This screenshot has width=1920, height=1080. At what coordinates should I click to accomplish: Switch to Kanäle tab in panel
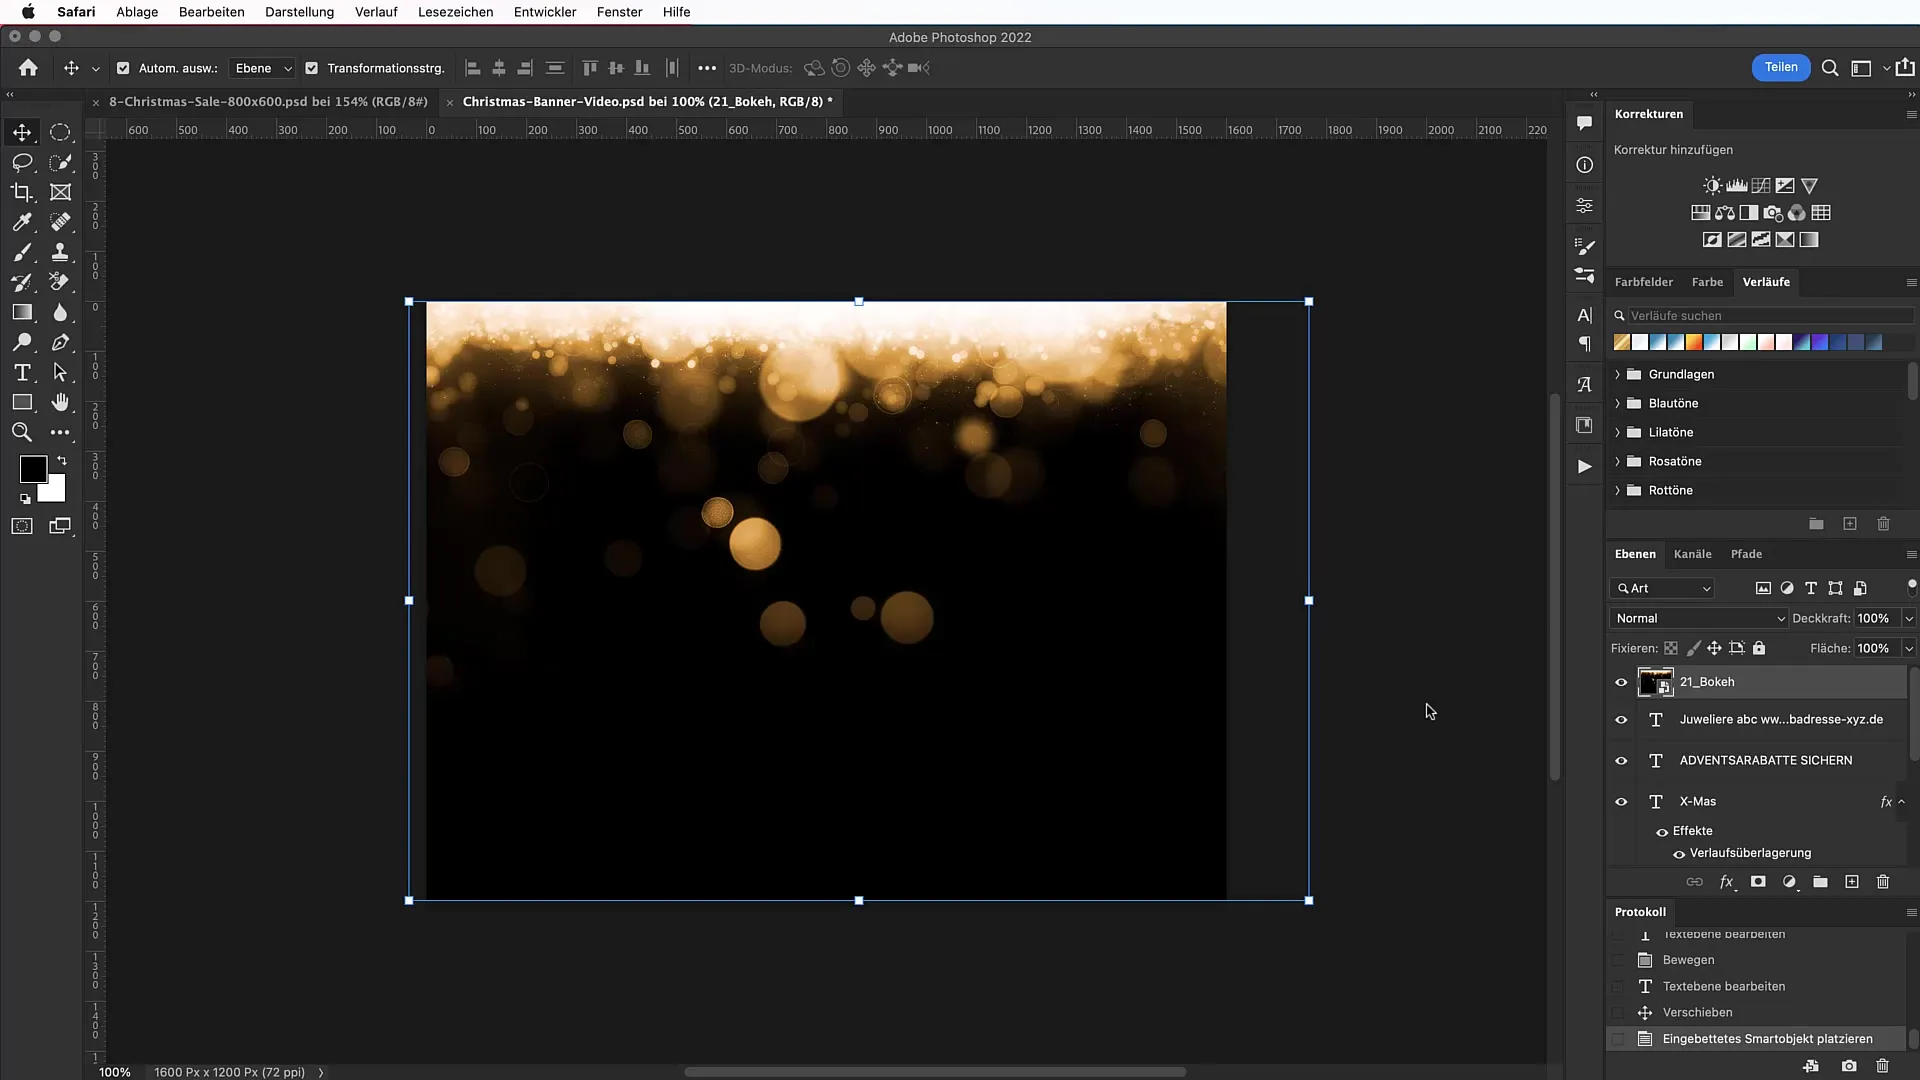(x=1692, y=553)
